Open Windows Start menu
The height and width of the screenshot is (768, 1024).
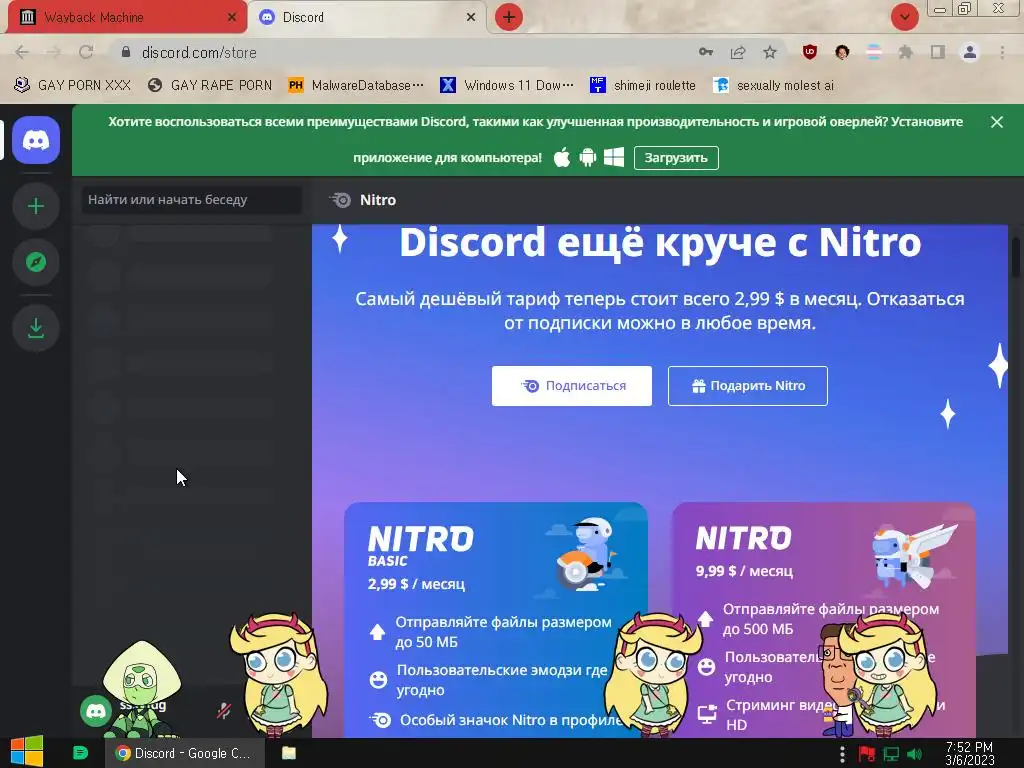click(x=26, y=752)
